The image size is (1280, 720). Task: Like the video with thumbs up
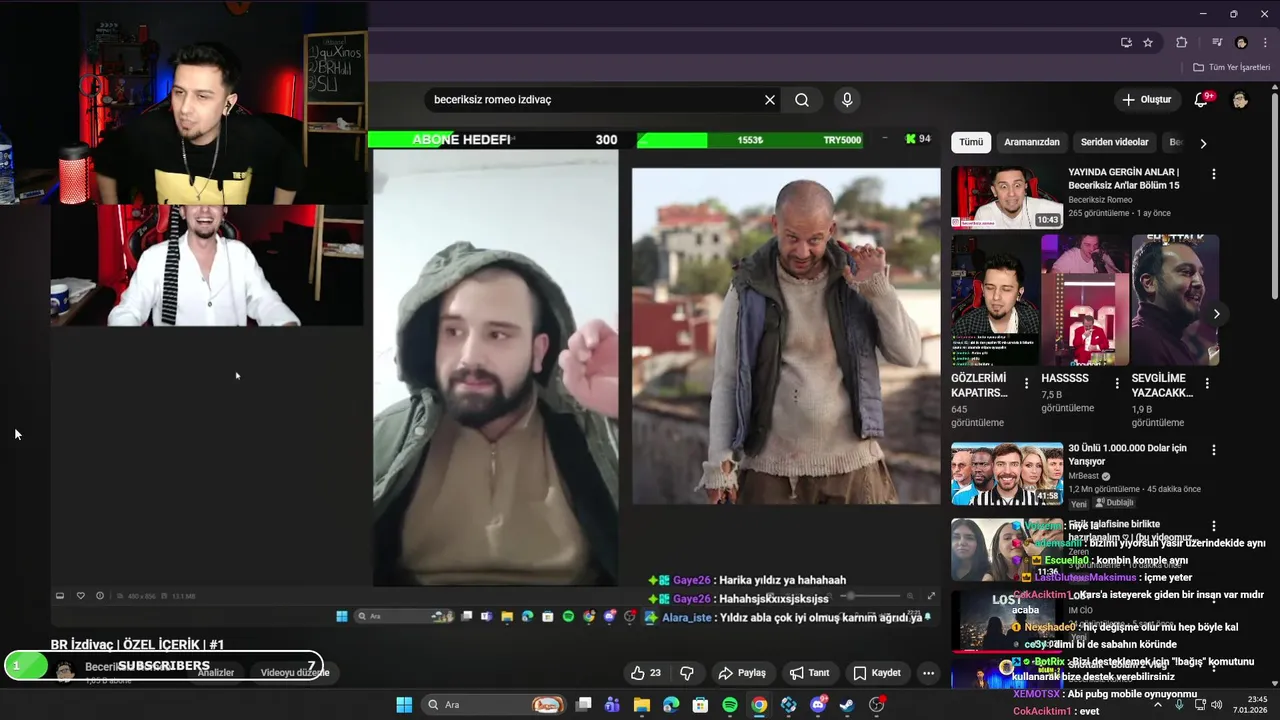pyautogui.click(x=646, y=673)
